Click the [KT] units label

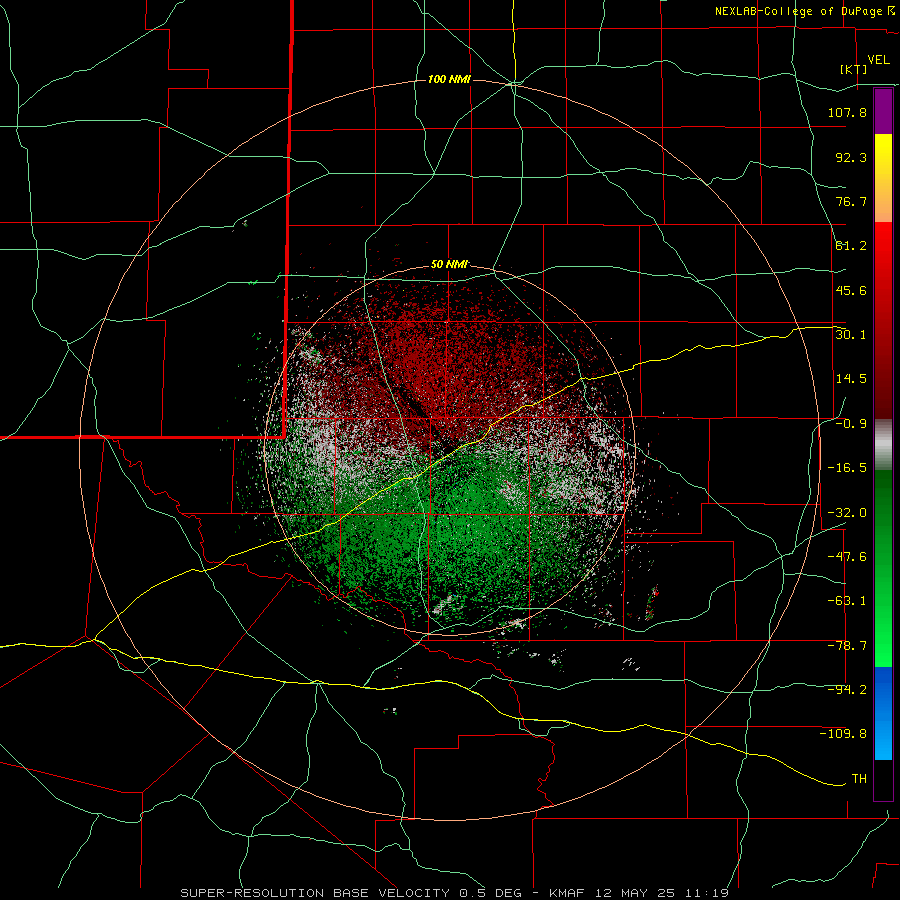click(x=854, y=69)
